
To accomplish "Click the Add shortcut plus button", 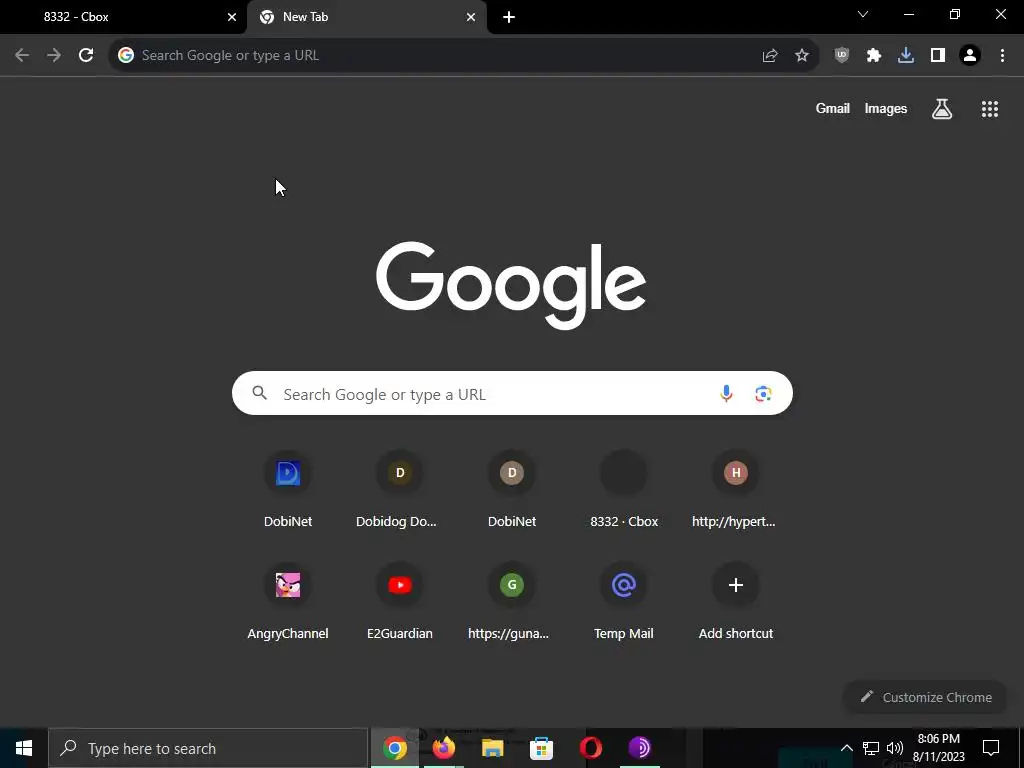I will pyautogui.click(x=735, y=585).
